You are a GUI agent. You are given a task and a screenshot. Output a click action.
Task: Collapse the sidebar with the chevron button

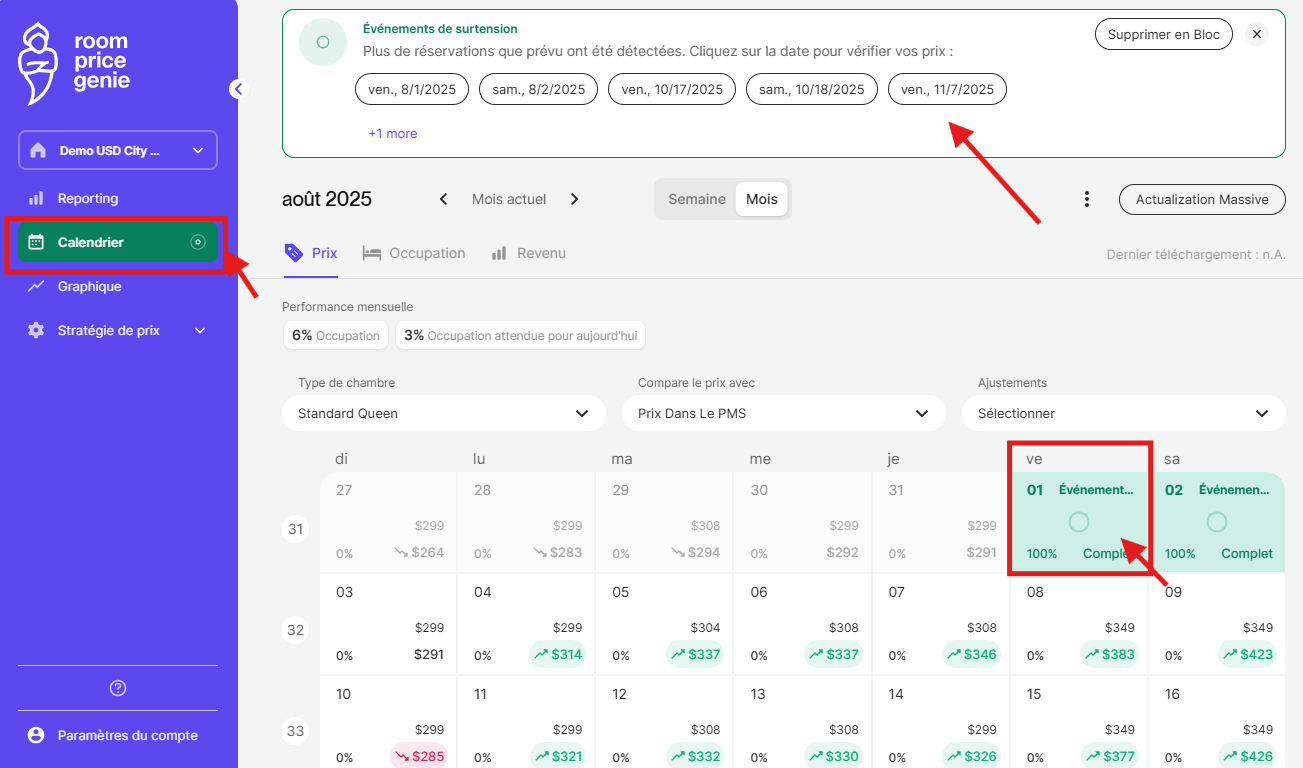pyautogui.click(x=237, y=89)
